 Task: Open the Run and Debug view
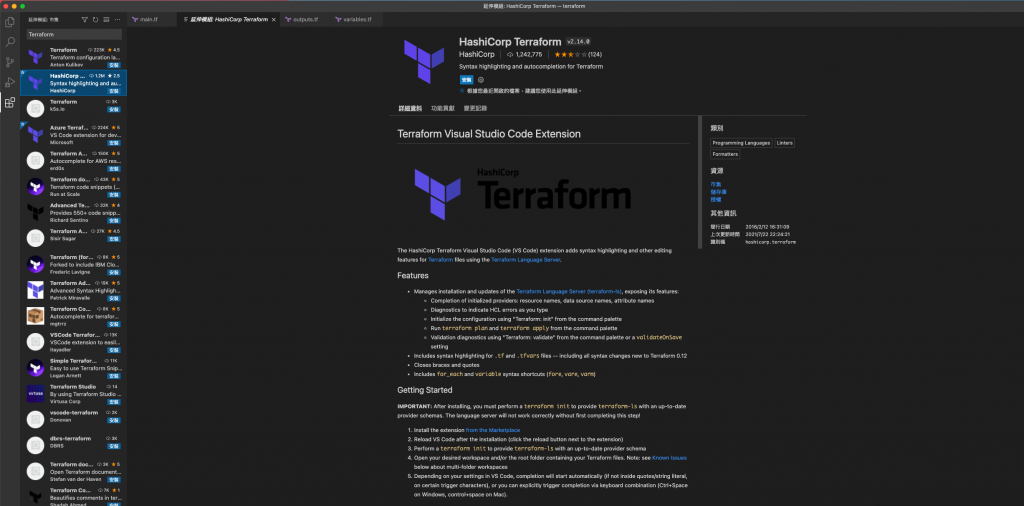click(10, 82)
